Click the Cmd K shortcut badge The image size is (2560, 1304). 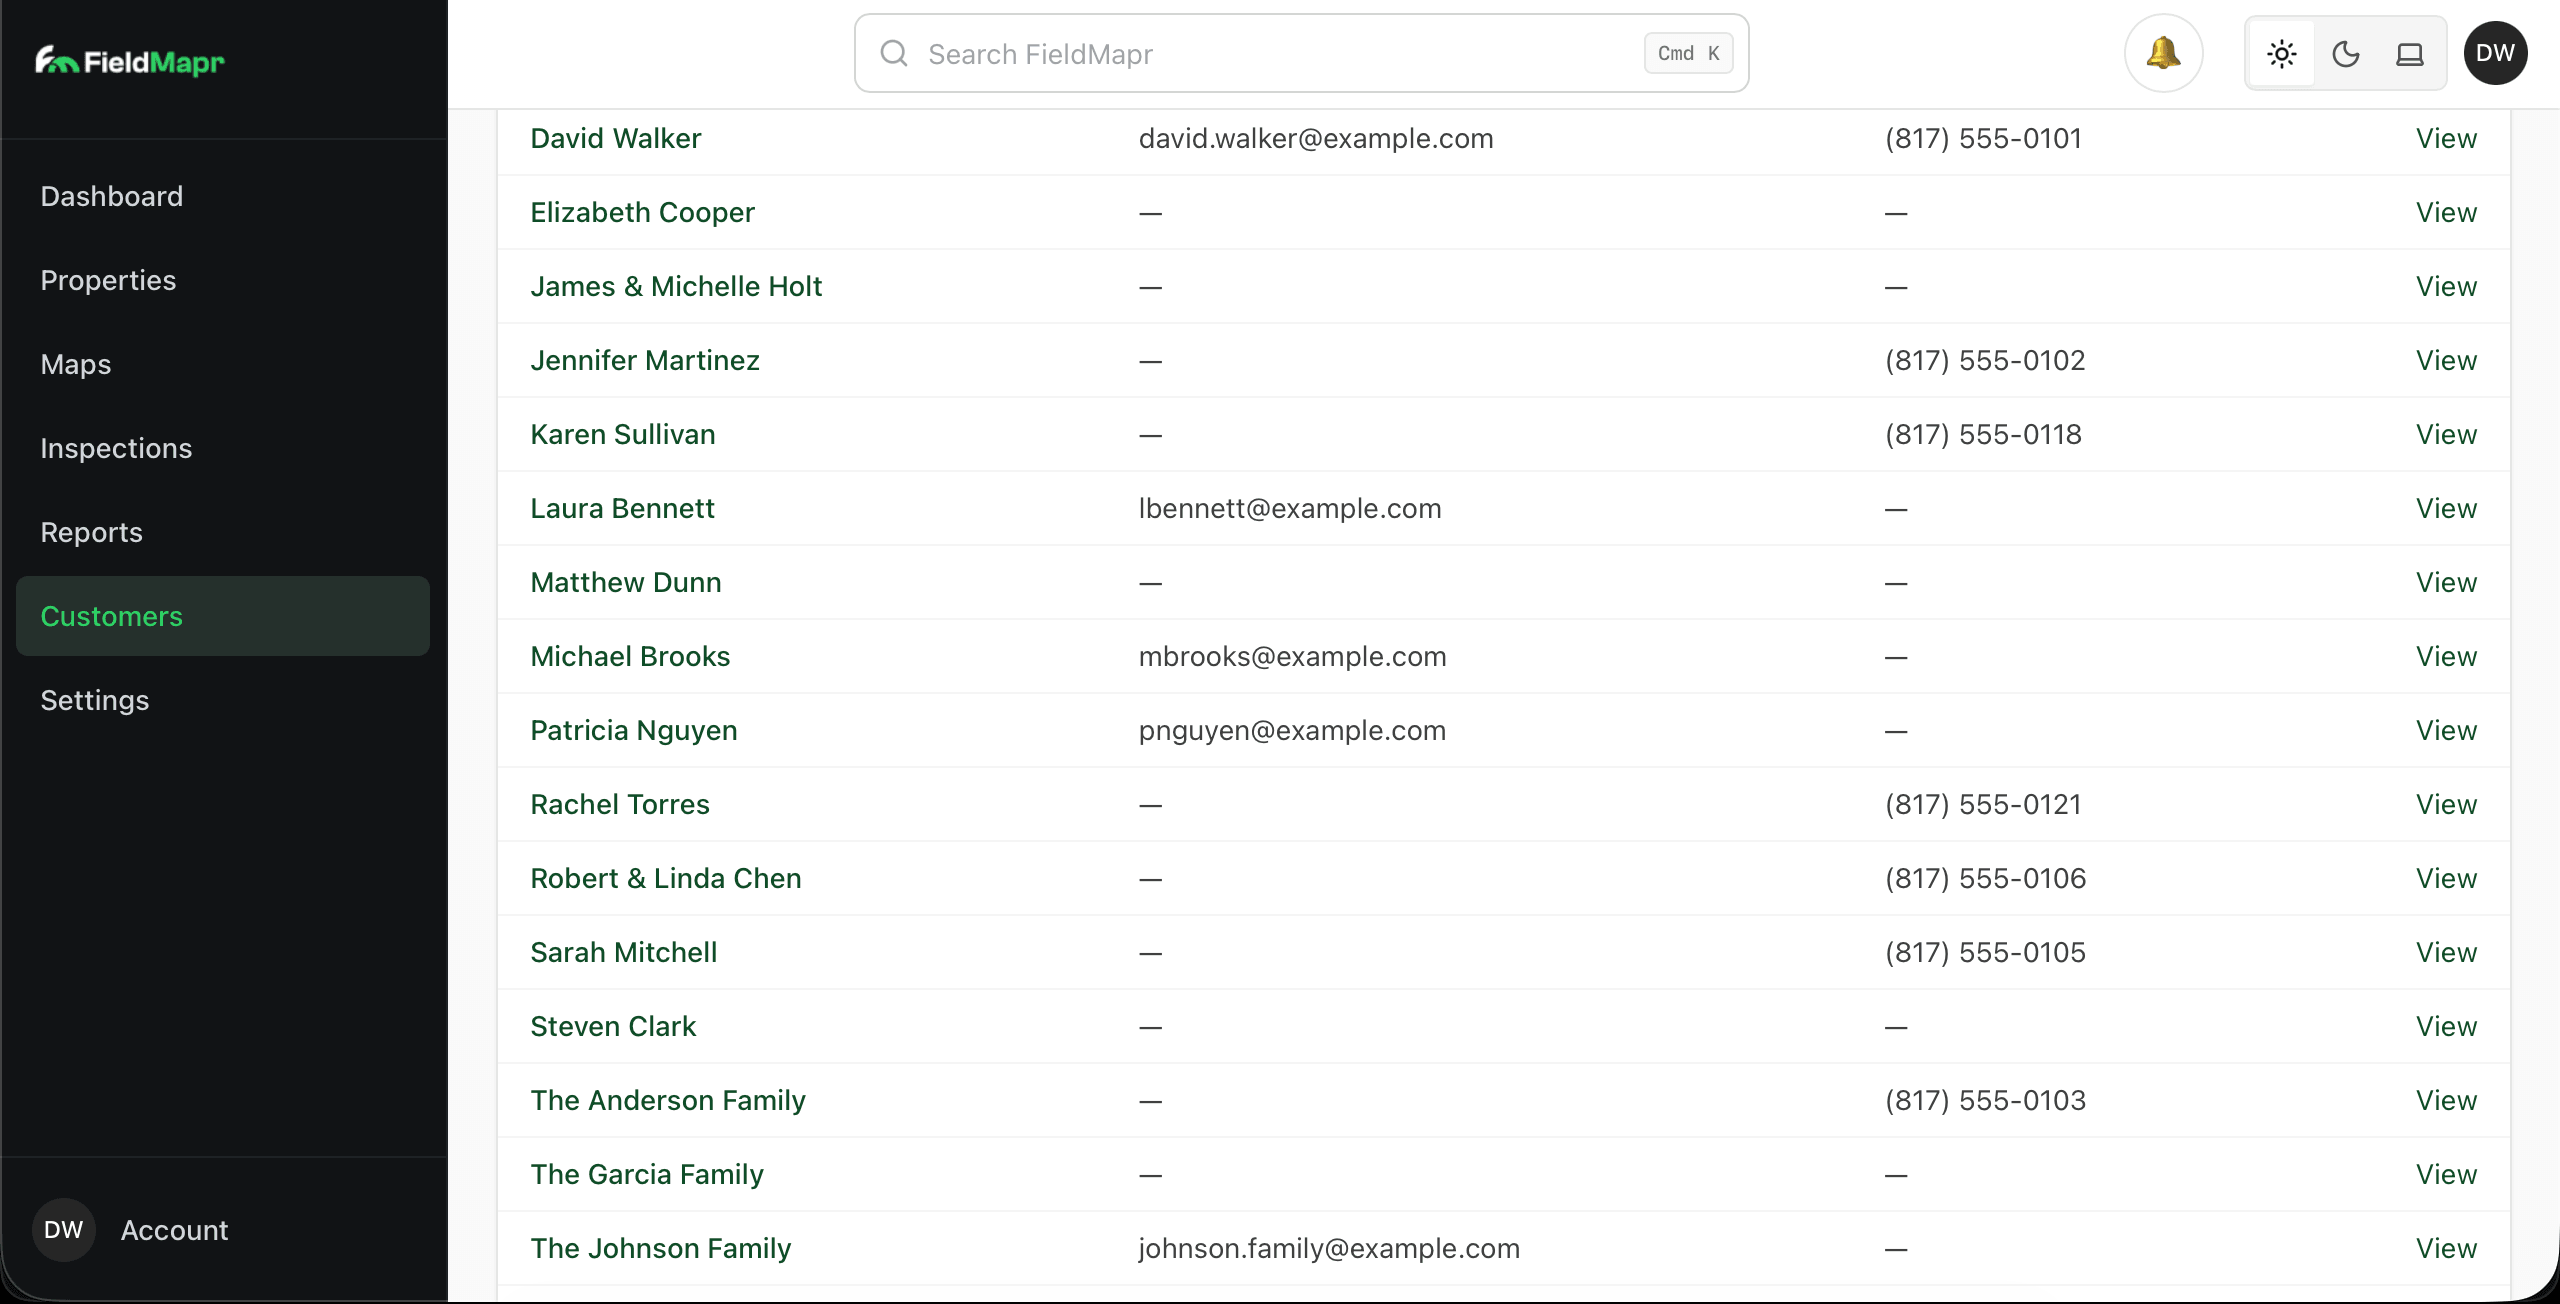pyautogui.click(x=1689, y=53)
